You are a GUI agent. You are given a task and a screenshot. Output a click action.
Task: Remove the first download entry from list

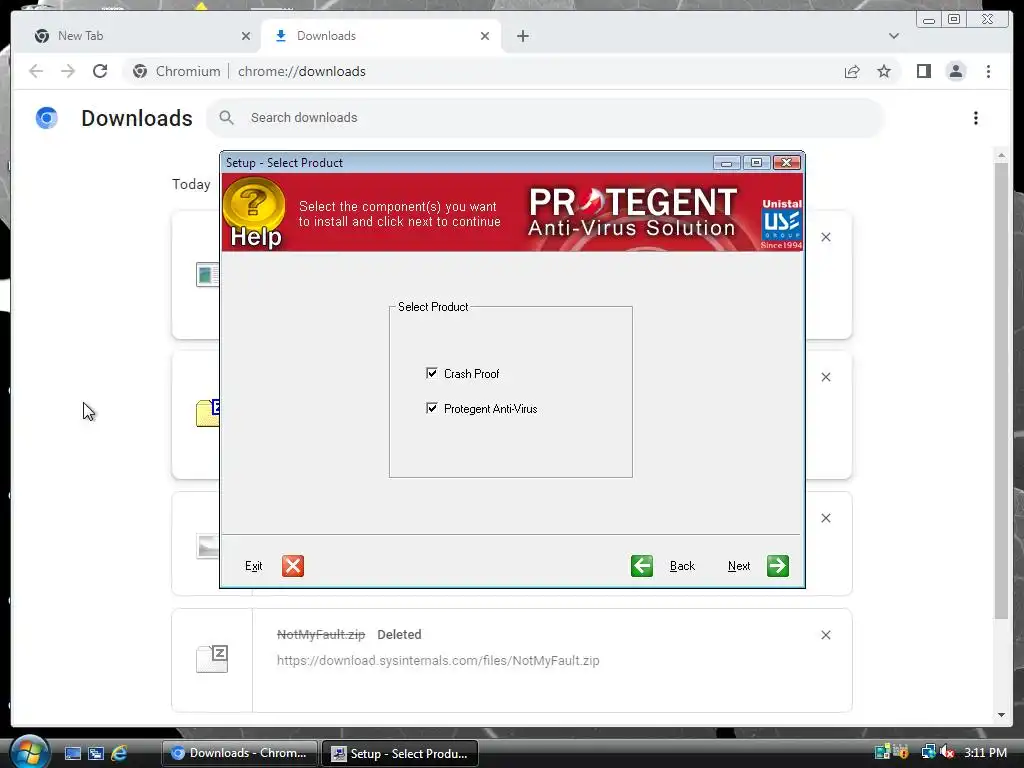(x=825, y=237)
